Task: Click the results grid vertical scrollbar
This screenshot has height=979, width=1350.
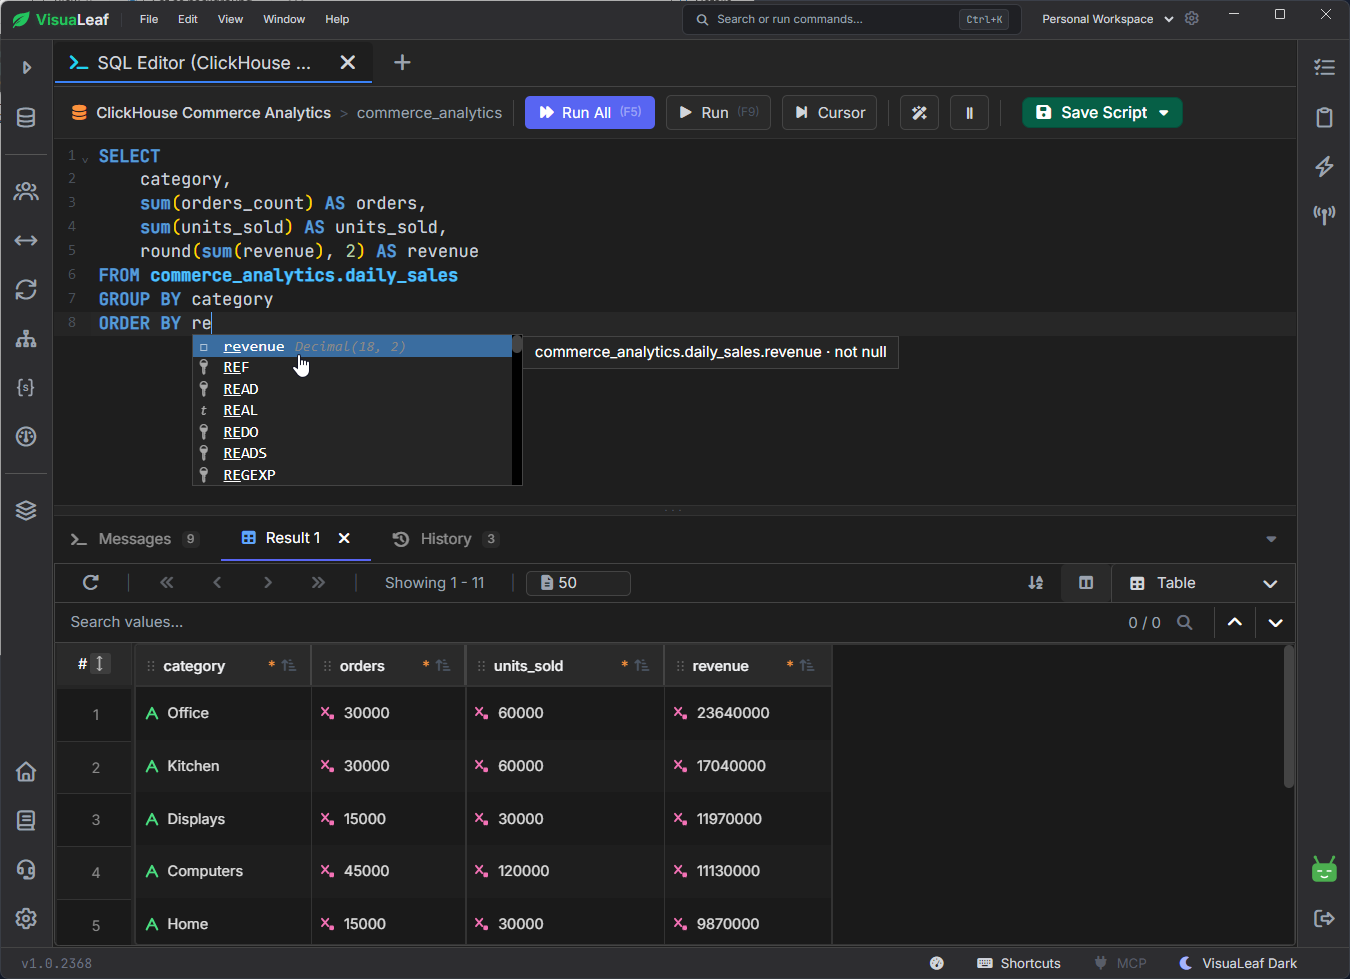Action: tap(1289, 718)
